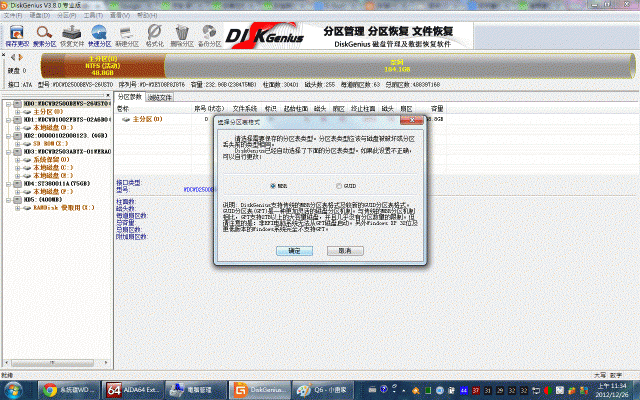The height and width of the screenshot is (400, 640).
Task: Select 系统保留(0) partition in tree
Action: [51, 160]
